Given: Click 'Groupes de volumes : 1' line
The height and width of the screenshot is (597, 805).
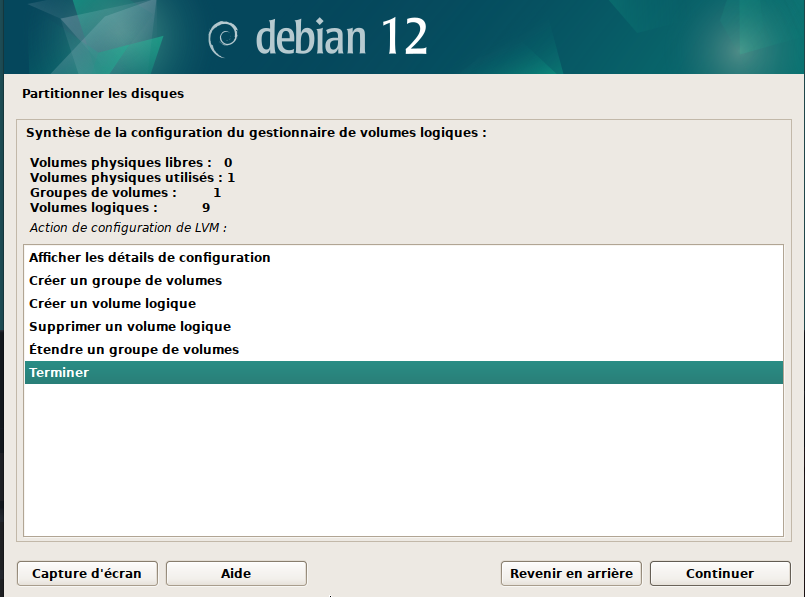Looking at the screenshot, I should tap(126, 192).
